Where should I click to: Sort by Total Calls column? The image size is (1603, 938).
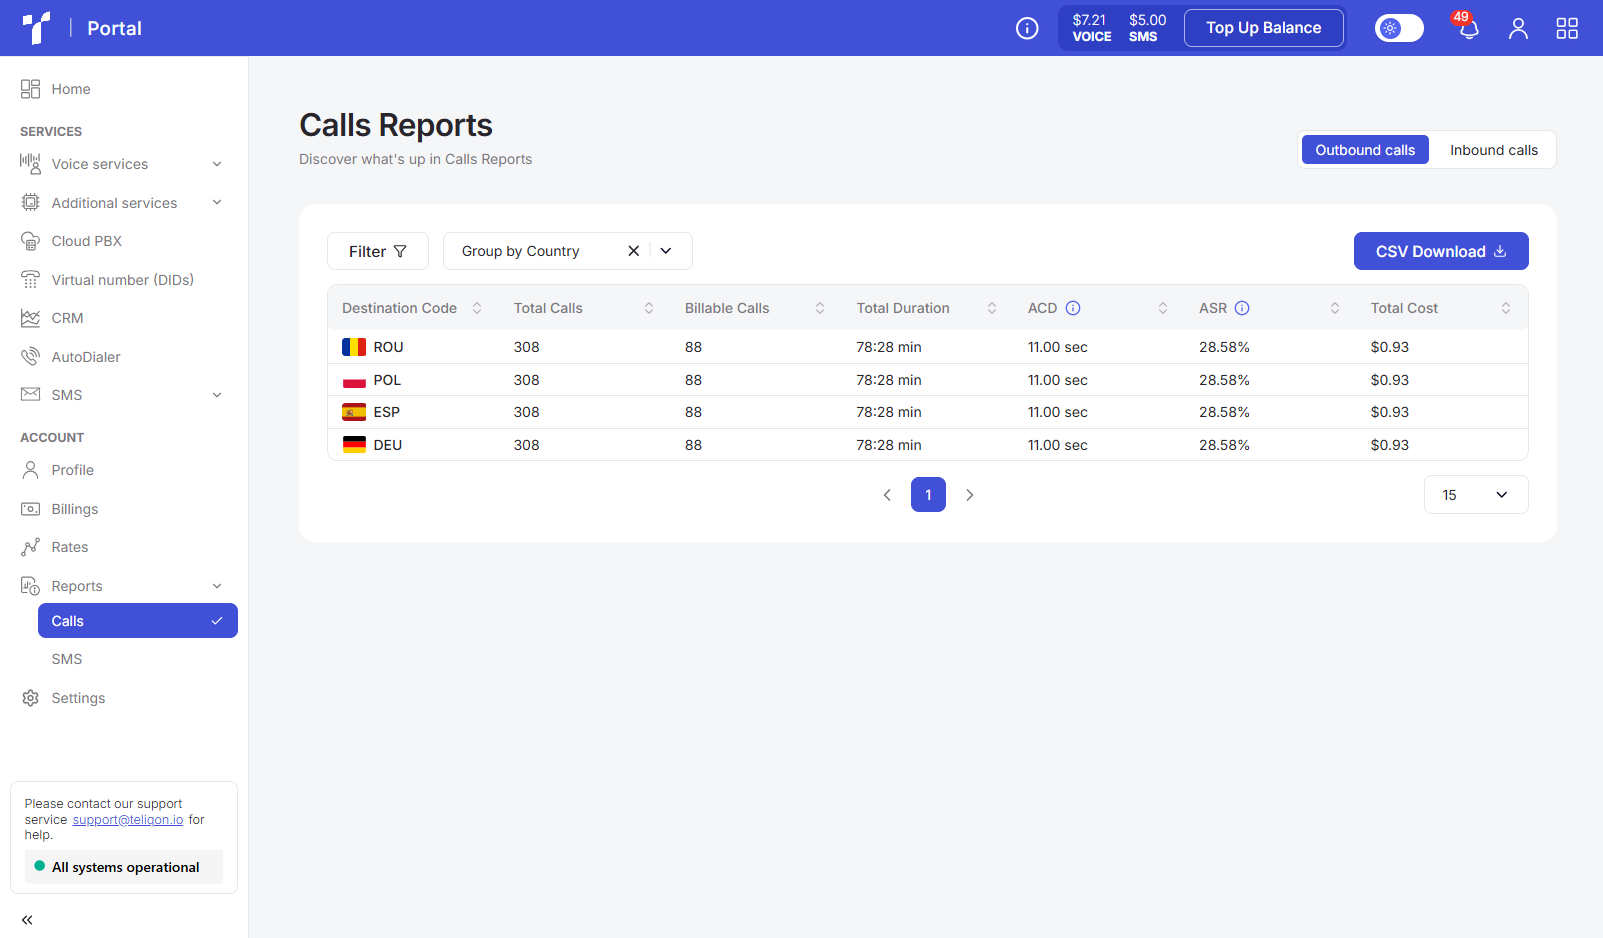649,308
